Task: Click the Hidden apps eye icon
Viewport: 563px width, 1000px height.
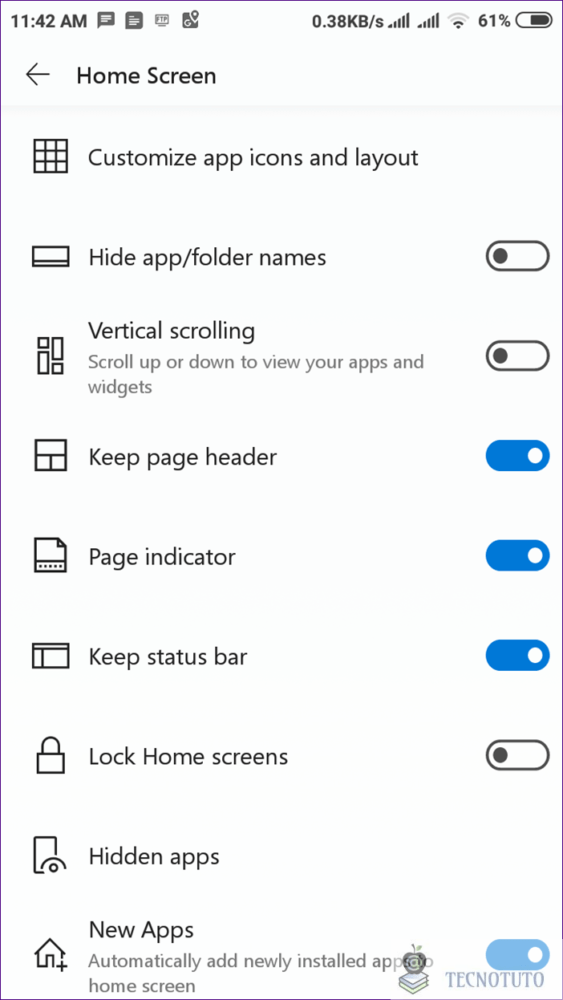Action: pyautogui.click(x=50, y=855)
